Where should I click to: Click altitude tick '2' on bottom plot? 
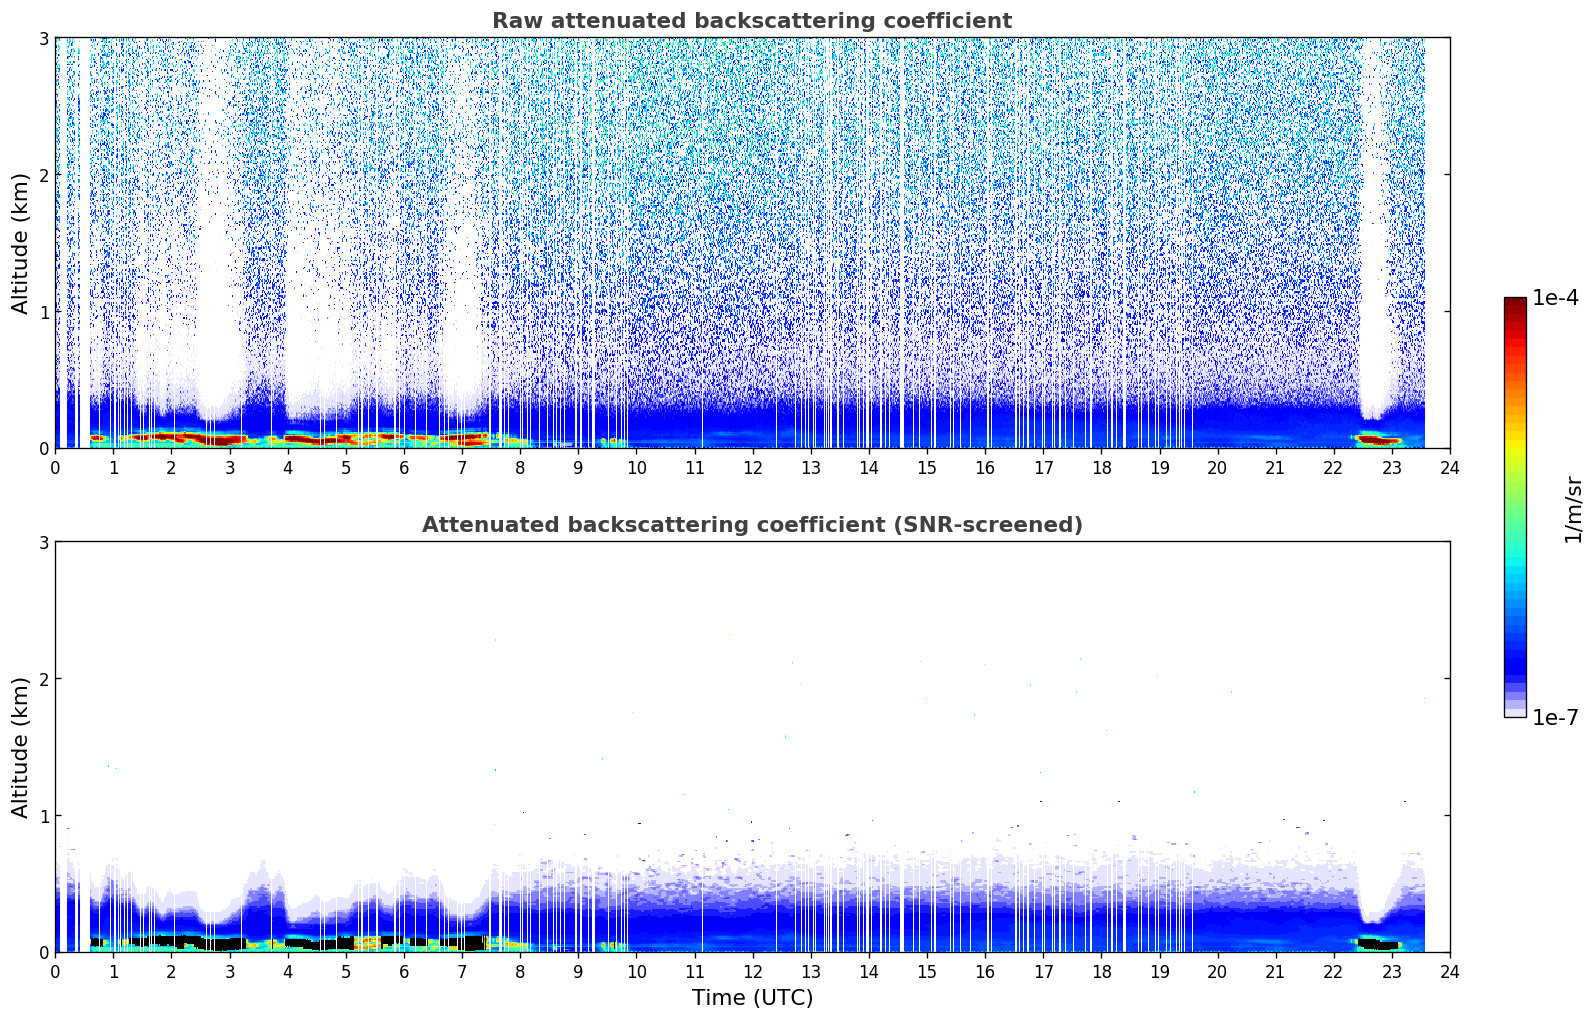click(x=44, y=679)
